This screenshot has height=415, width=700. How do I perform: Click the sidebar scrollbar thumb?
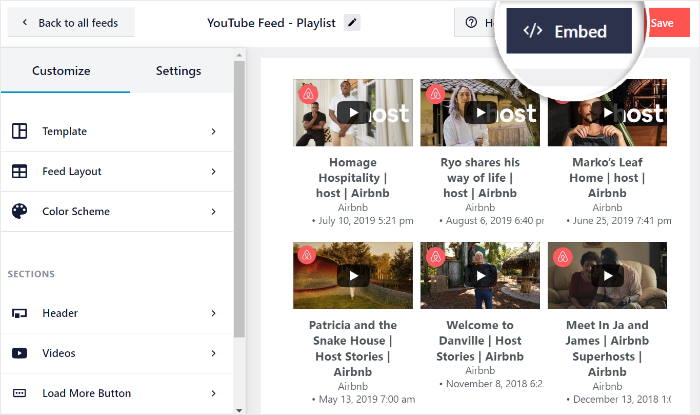(x=239, y=199)
